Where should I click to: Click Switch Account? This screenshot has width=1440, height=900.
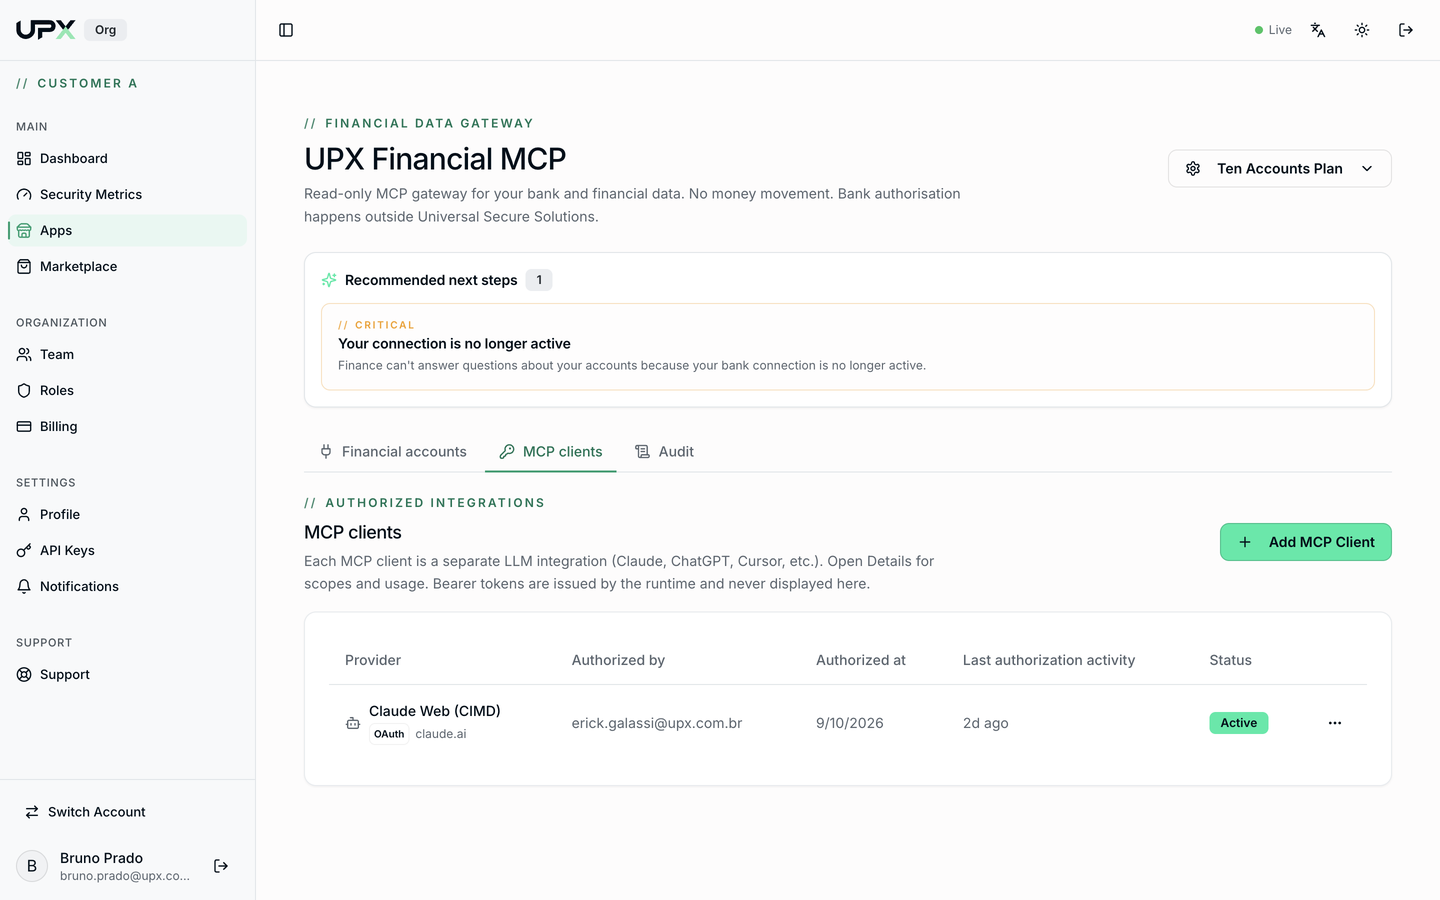click(x=127, y=812)
